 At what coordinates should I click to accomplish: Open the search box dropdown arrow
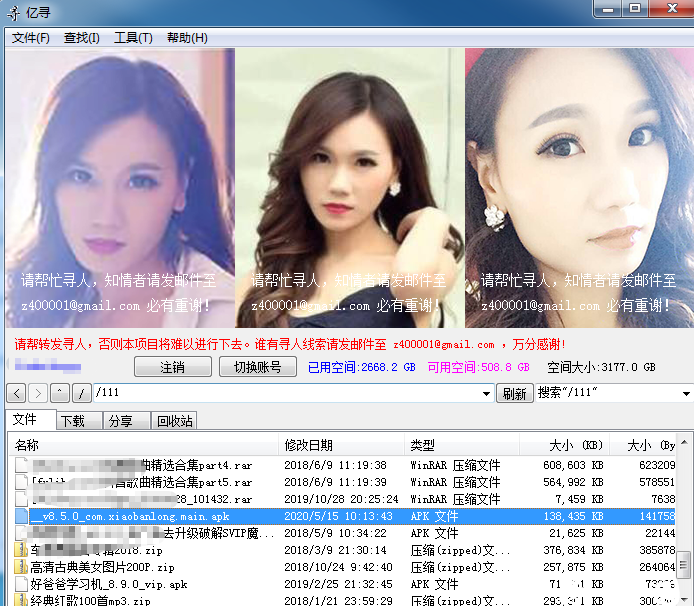coord(686,393)
